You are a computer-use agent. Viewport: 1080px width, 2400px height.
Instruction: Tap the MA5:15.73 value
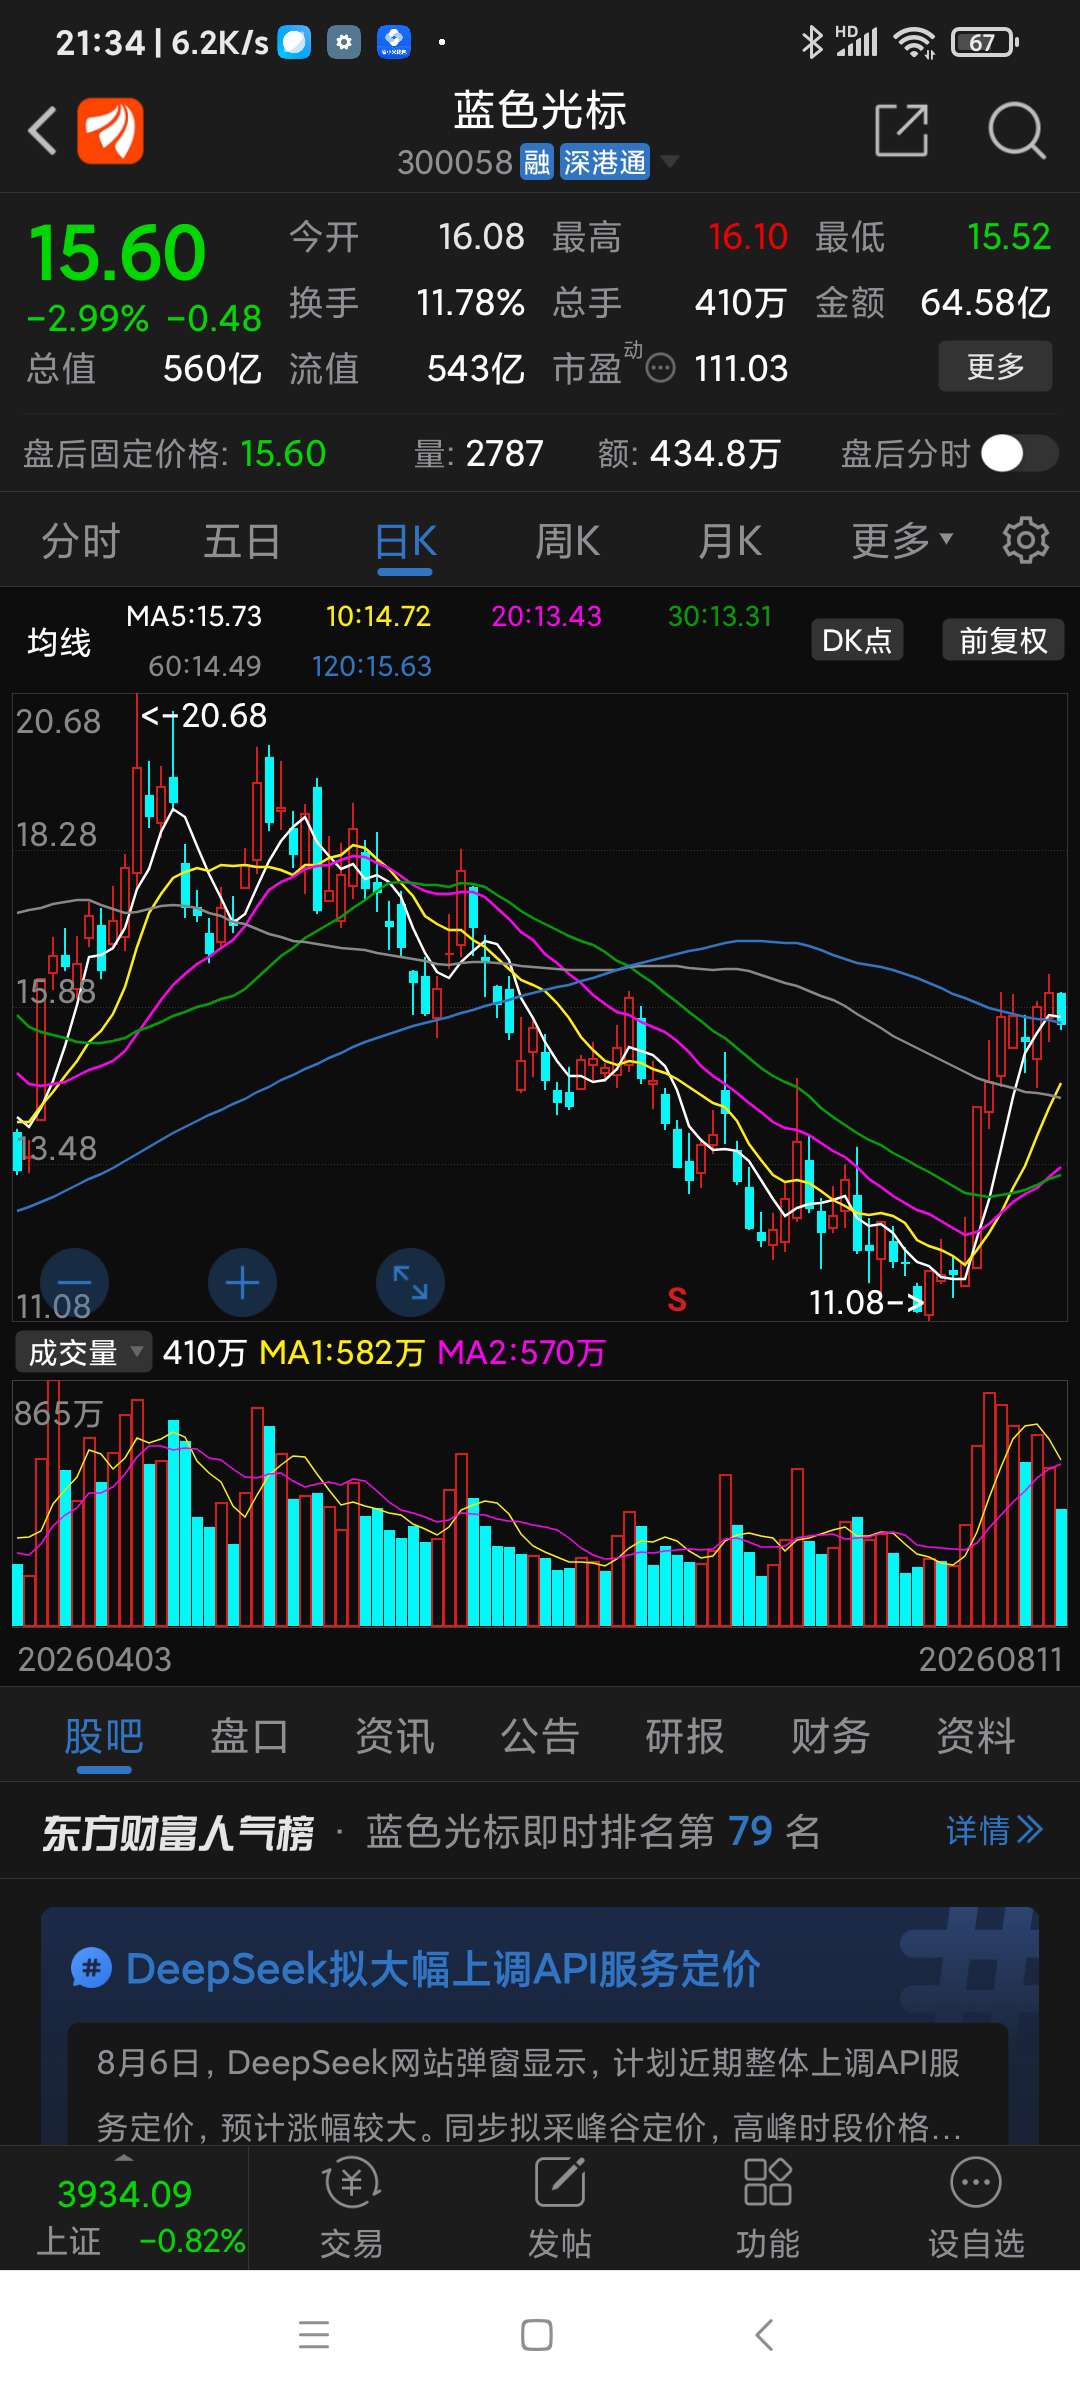pos(194,616)
